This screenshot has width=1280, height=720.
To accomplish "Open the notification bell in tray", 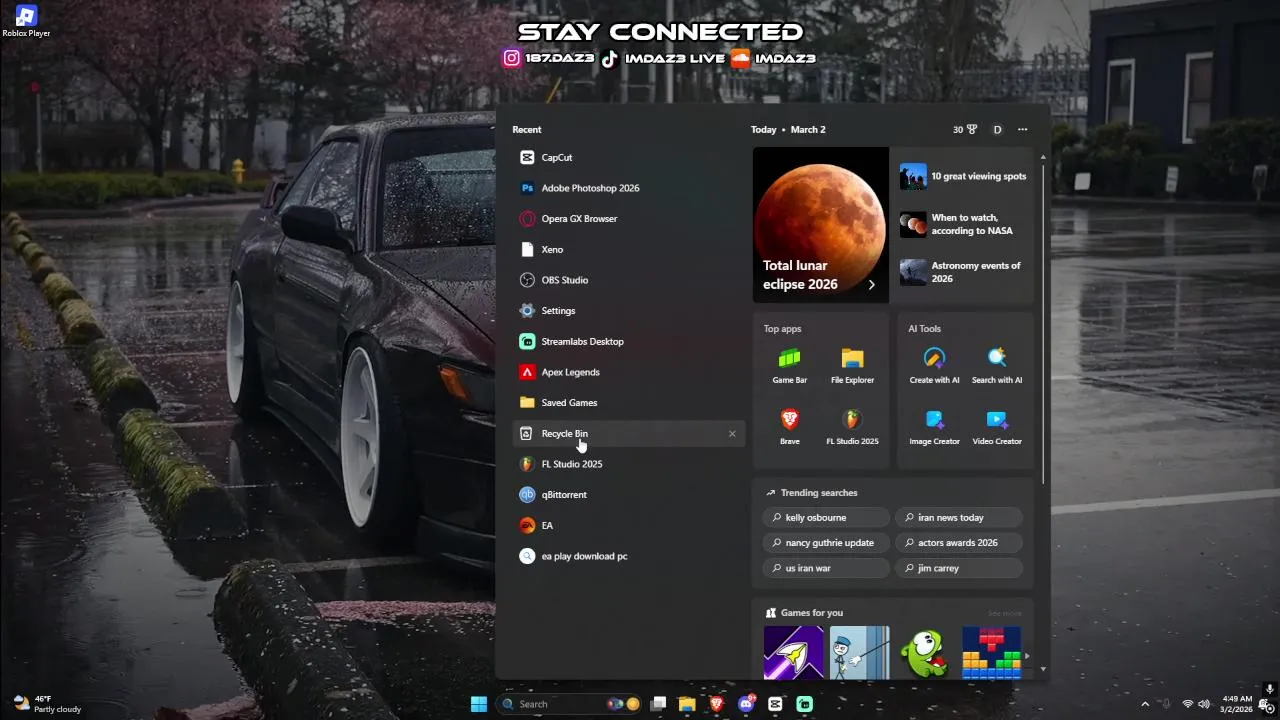I will click(x=1266, y=707).
